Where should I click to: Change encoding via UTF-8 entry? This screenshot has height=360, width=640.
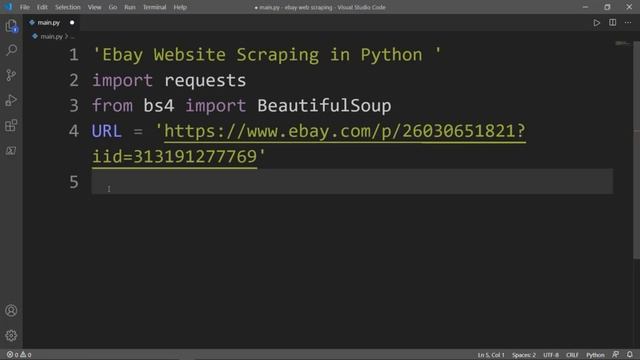551,355
